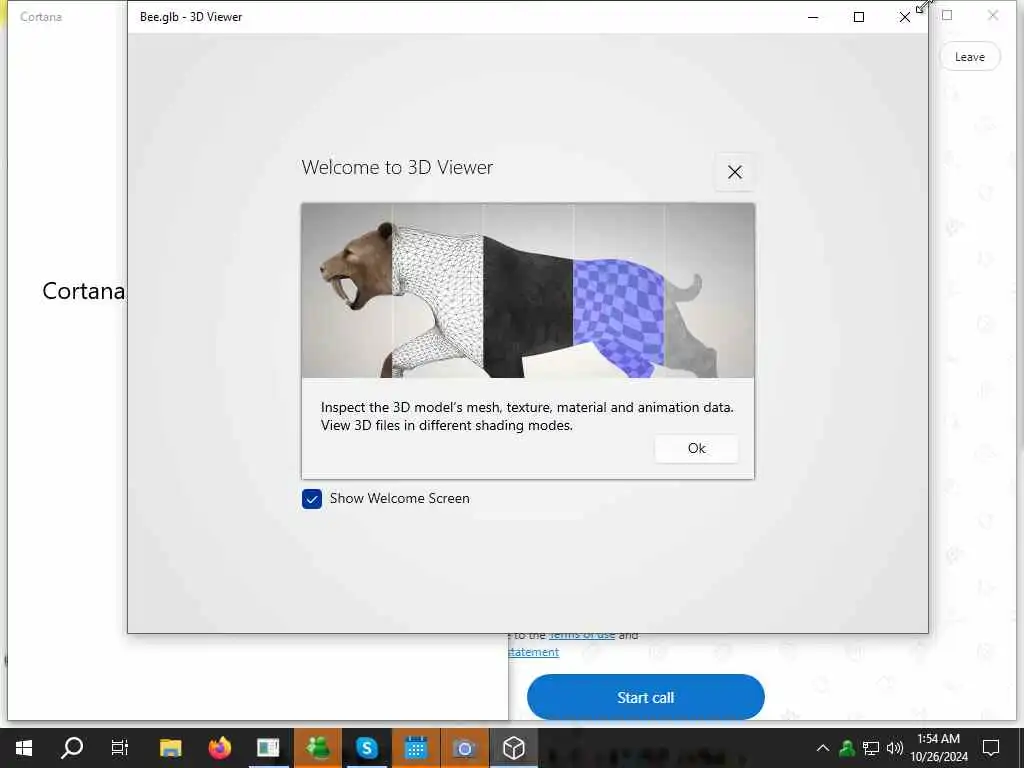Viewport: 1024px width, 768px height.
Task: Open the green people app on the taskbar
Action: [x=317, y=748]
